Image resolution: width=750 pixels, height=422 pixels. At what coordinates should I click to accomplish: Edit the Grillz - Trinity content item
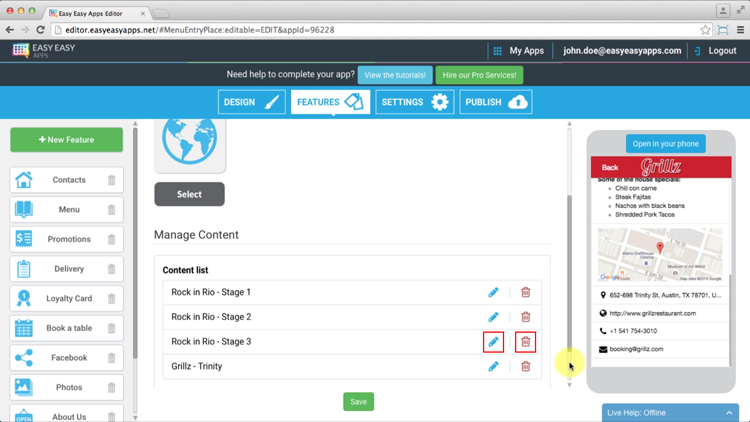493,367
